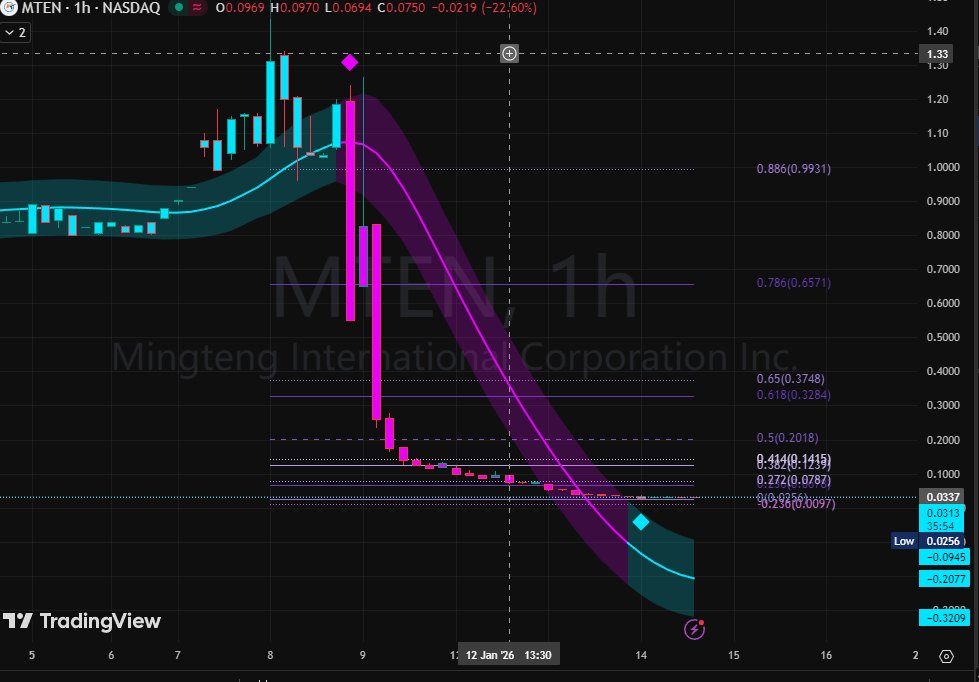This screenshot has width=979, height=682.
Task: Select the 0.5(0.2018) Fibonacci label
Action: tap(787, 438)
